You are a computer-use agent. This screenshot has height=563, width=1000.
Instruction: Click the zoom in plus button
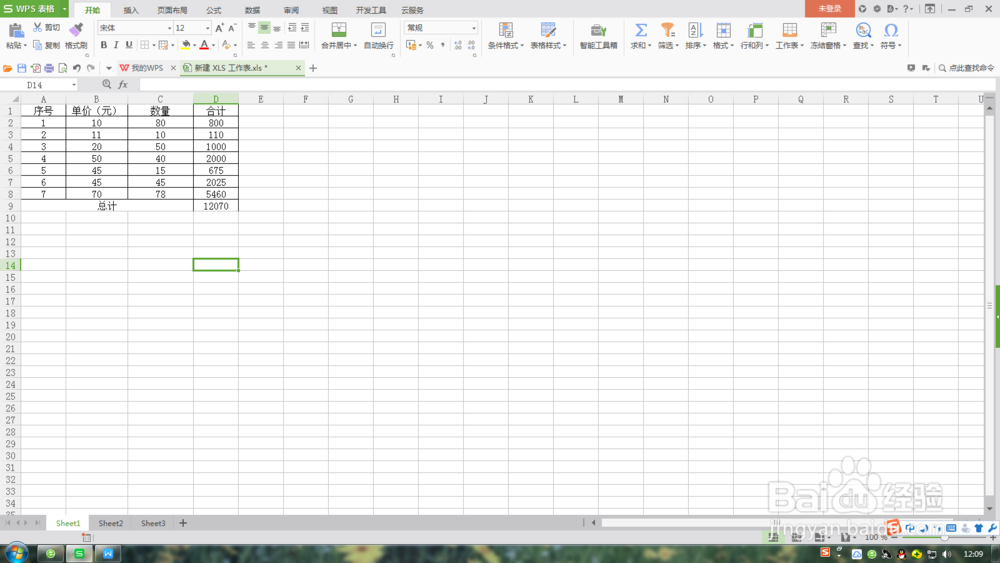point(993,537)
